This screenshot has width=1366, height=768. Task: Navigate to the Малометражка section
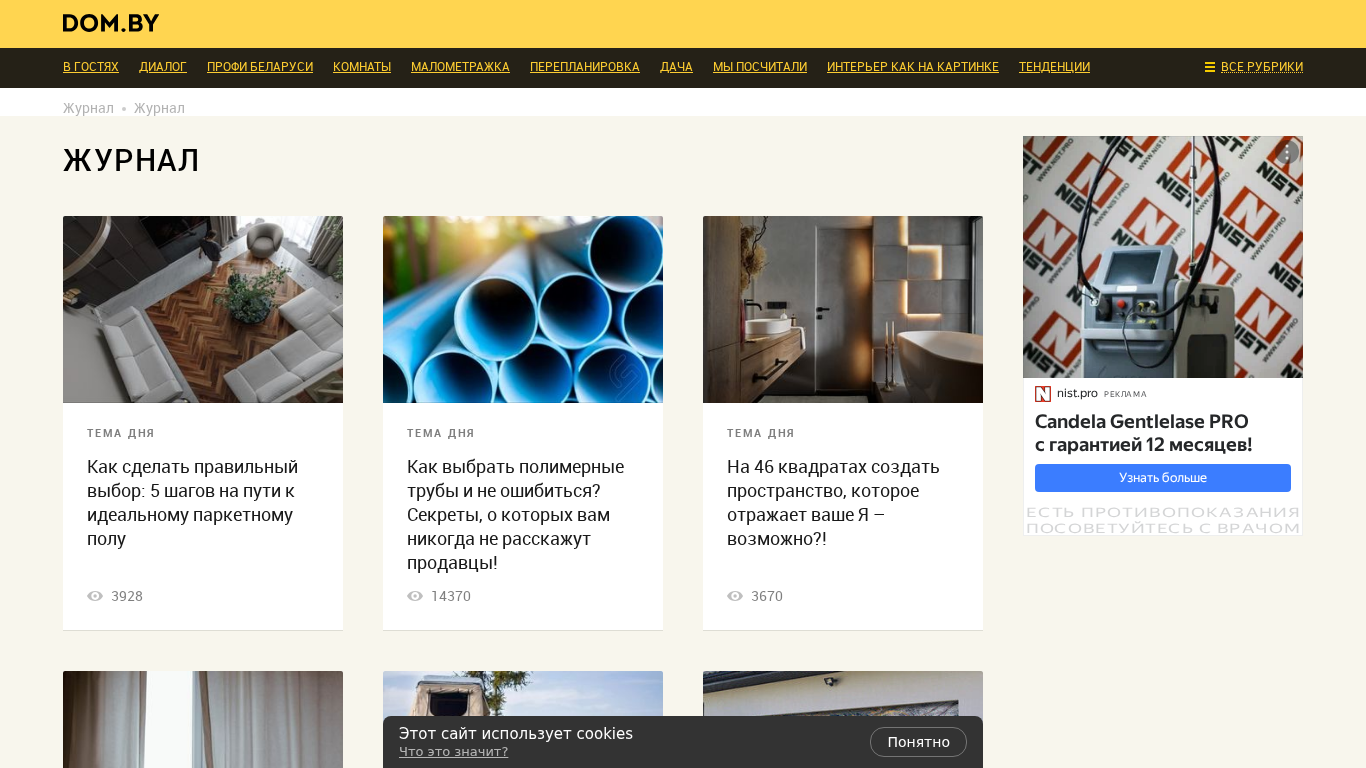click(460, 67)
